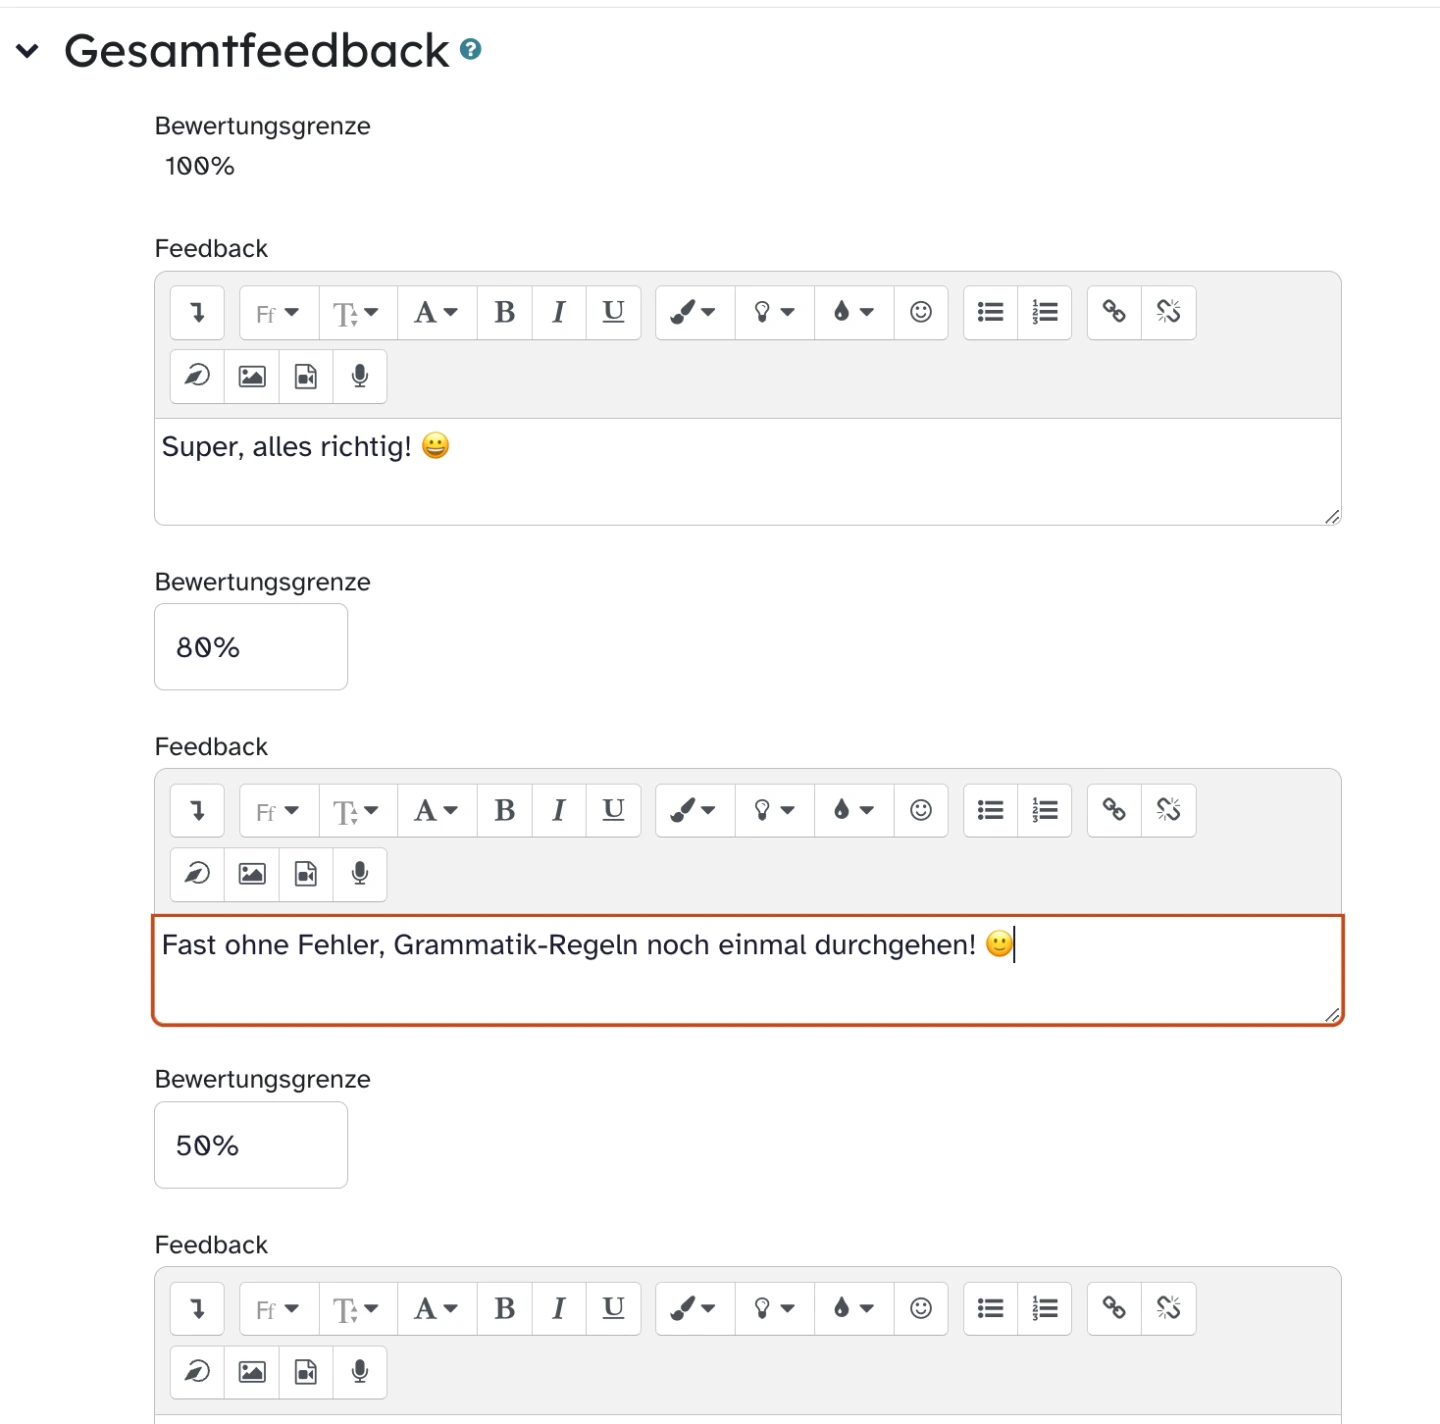
Task: Toggle toolbar expansion in the first editor
Action: click(x=197, y=313)
